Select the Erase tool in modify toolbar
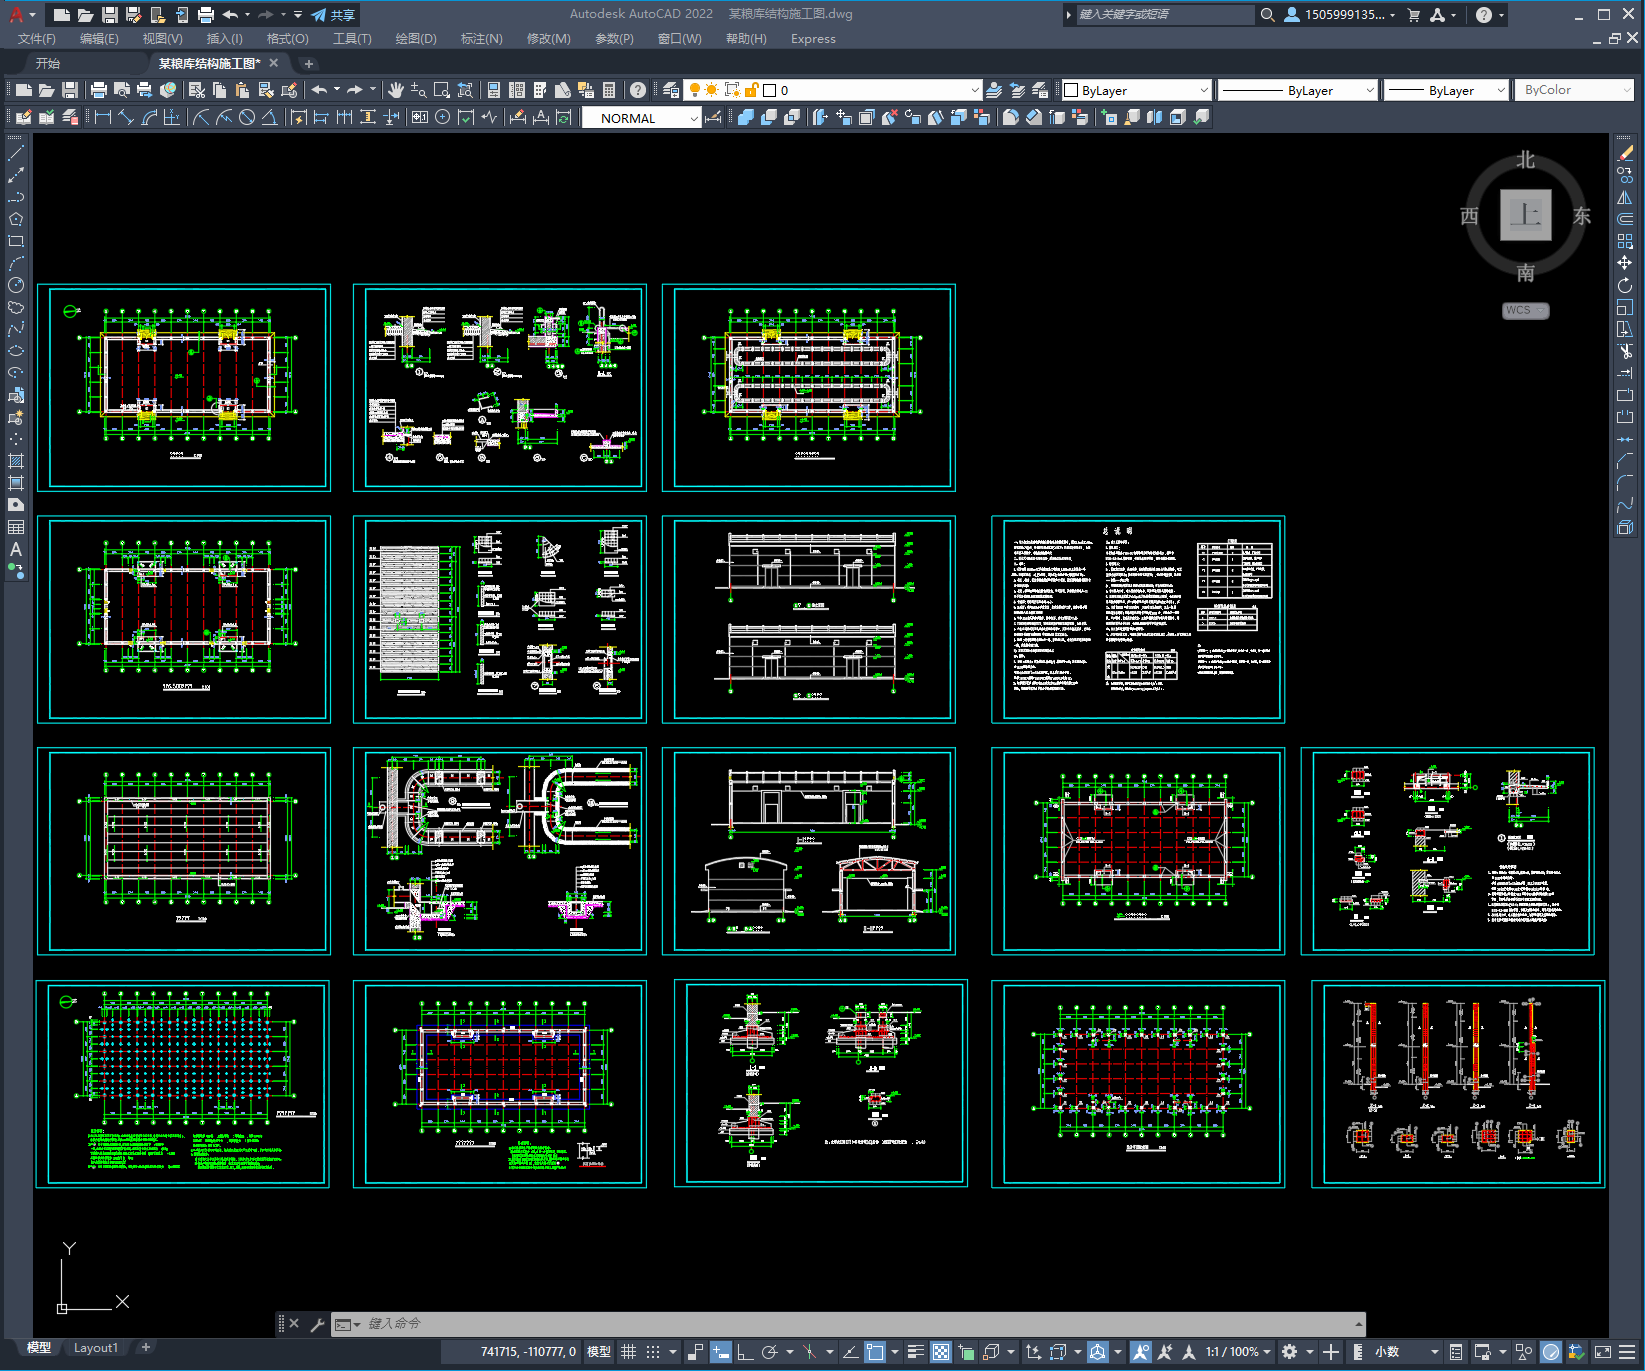Image resolution: width=1645 pixels, height=1371 pixels. 1625,153
